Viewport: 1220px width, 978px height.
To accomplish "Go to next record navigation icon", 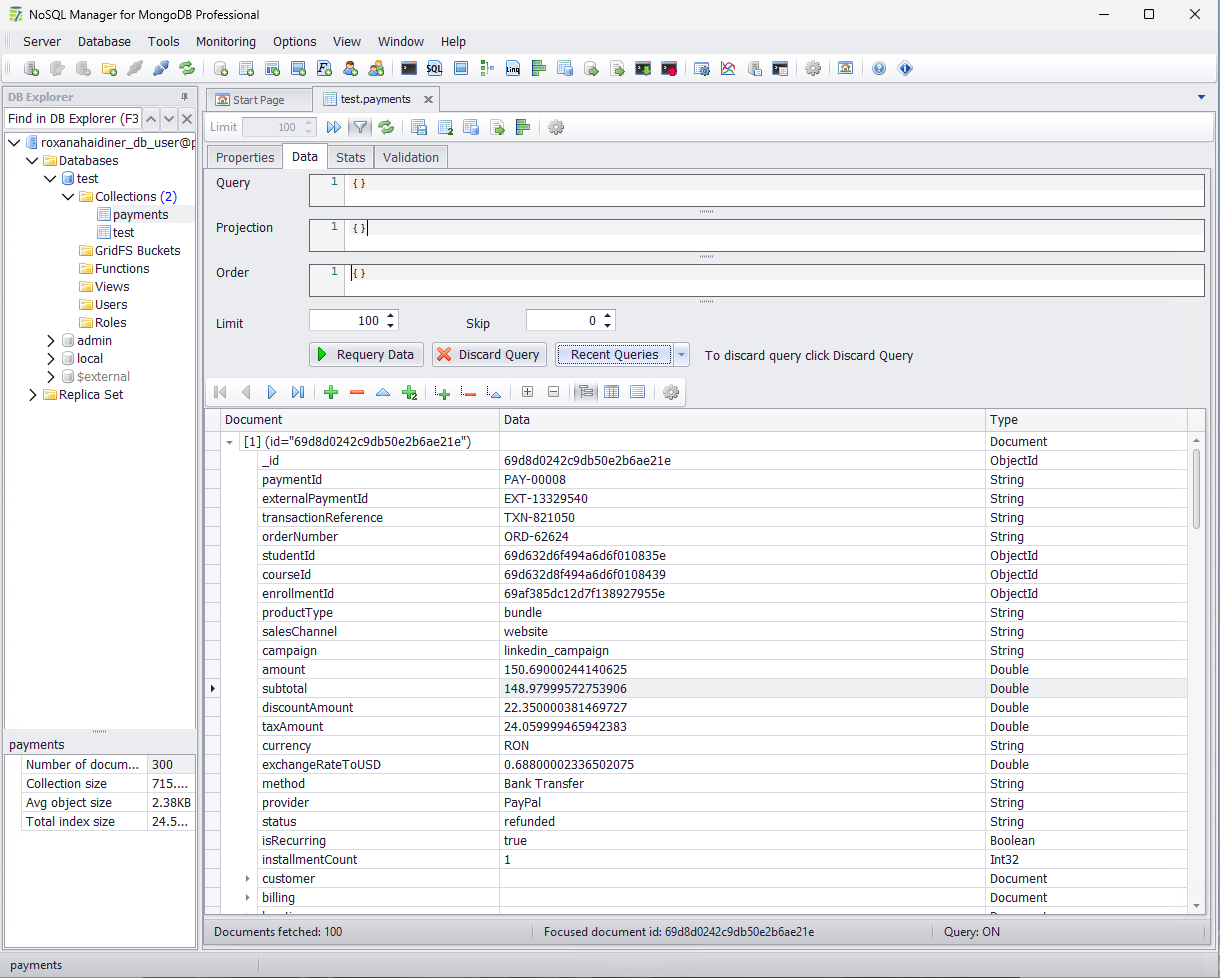I will click(272, 392).
